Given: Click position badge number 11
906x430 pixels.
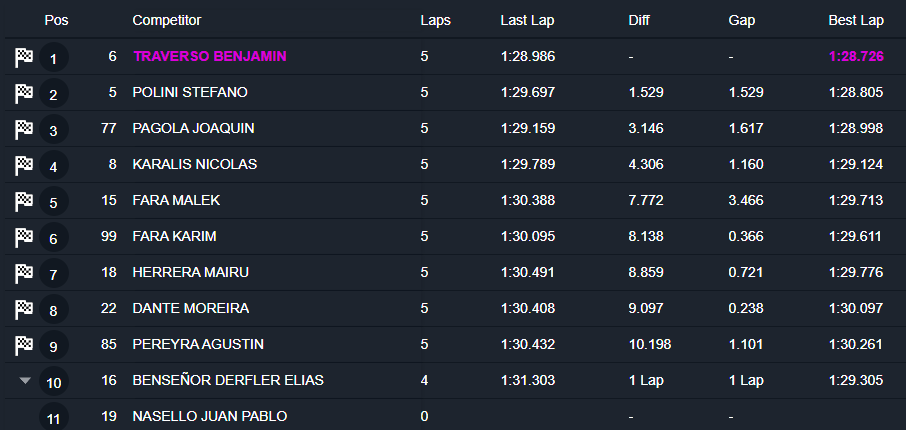Looking at the screenshot, I should click(x=53, y=418).
